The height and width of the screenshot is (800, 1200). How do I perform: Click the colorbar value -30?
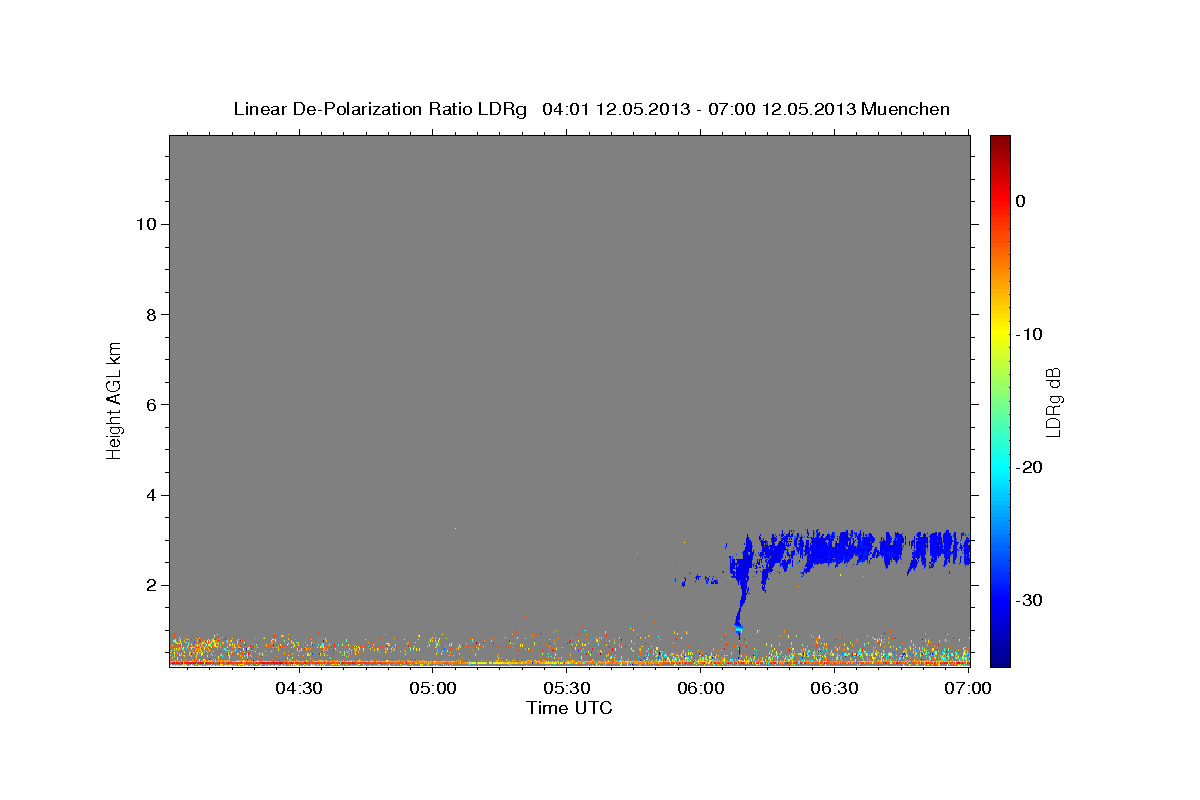click(1030, 600)
